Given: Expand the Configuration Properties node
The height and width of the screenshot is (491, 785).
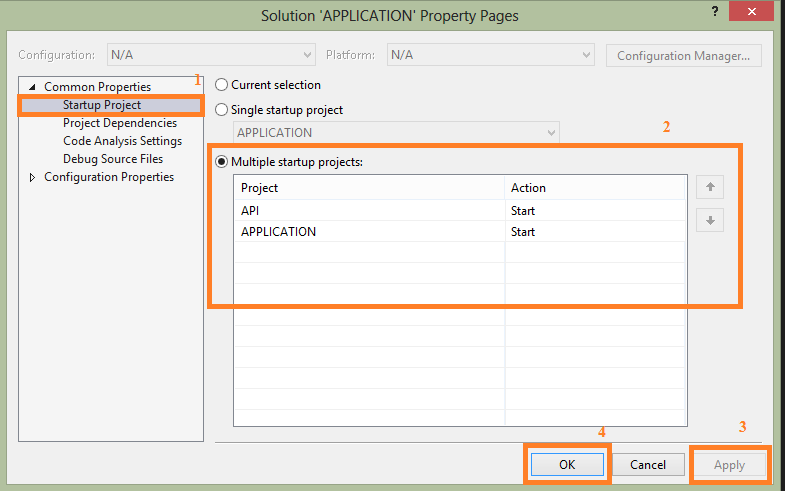Looking at the screenshot, I should (32, 177).
